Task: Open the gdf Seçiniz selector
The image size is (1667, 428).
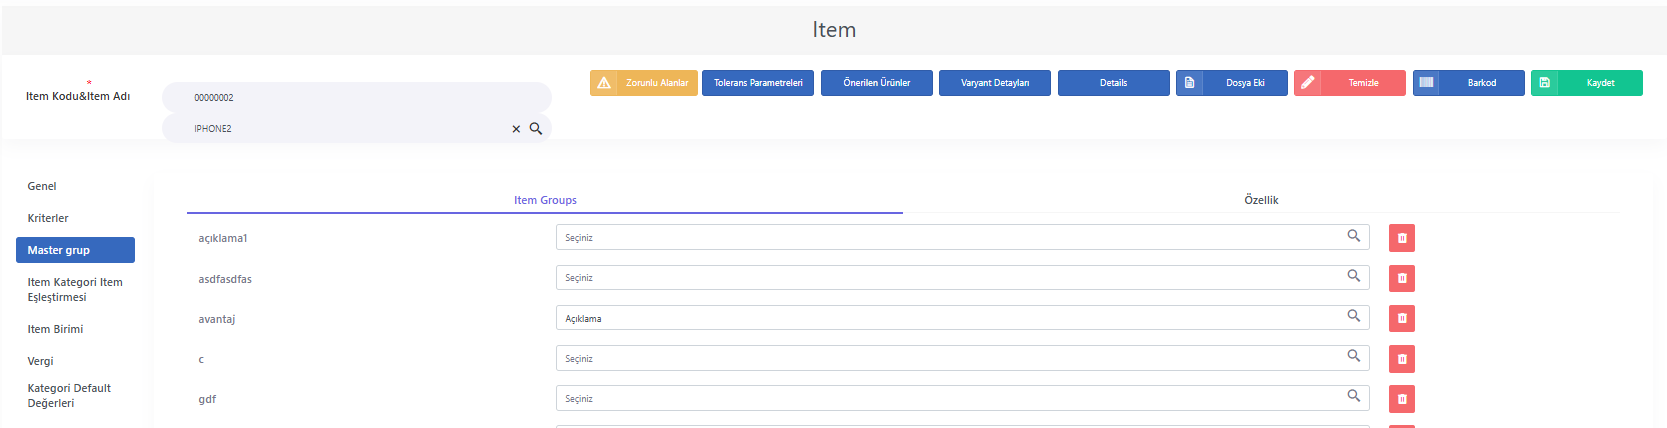Action: pos(962,398)
